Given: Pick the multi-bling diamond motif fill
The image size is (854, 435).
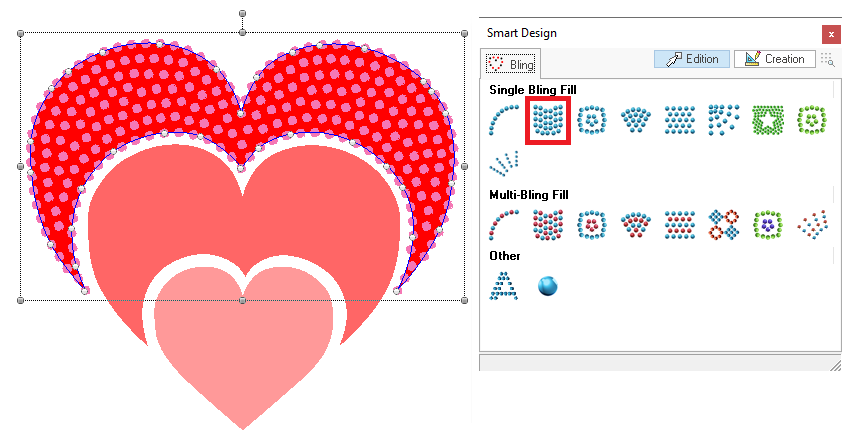Looking at the screenshot, I should coord(723,223).
